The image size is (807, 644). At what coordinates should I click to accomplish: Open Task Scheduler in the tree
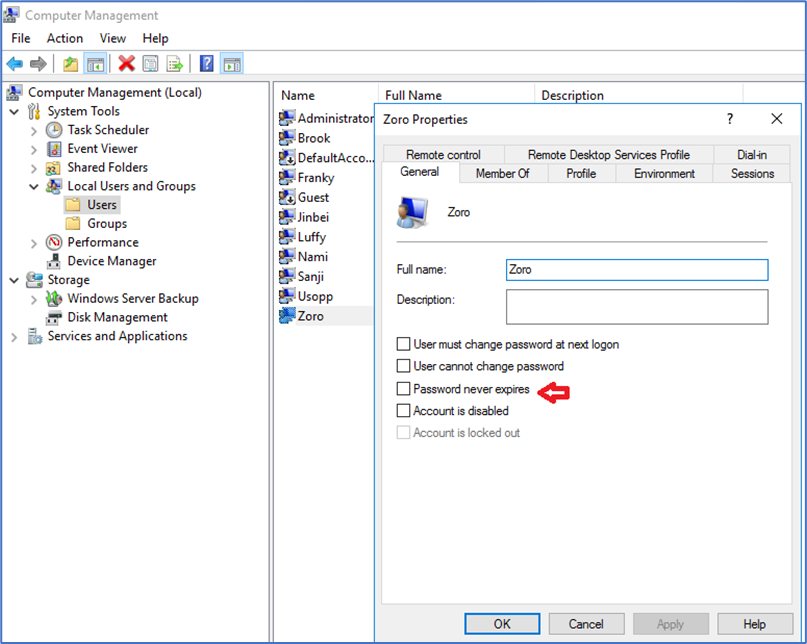click(x=108, y=130)
